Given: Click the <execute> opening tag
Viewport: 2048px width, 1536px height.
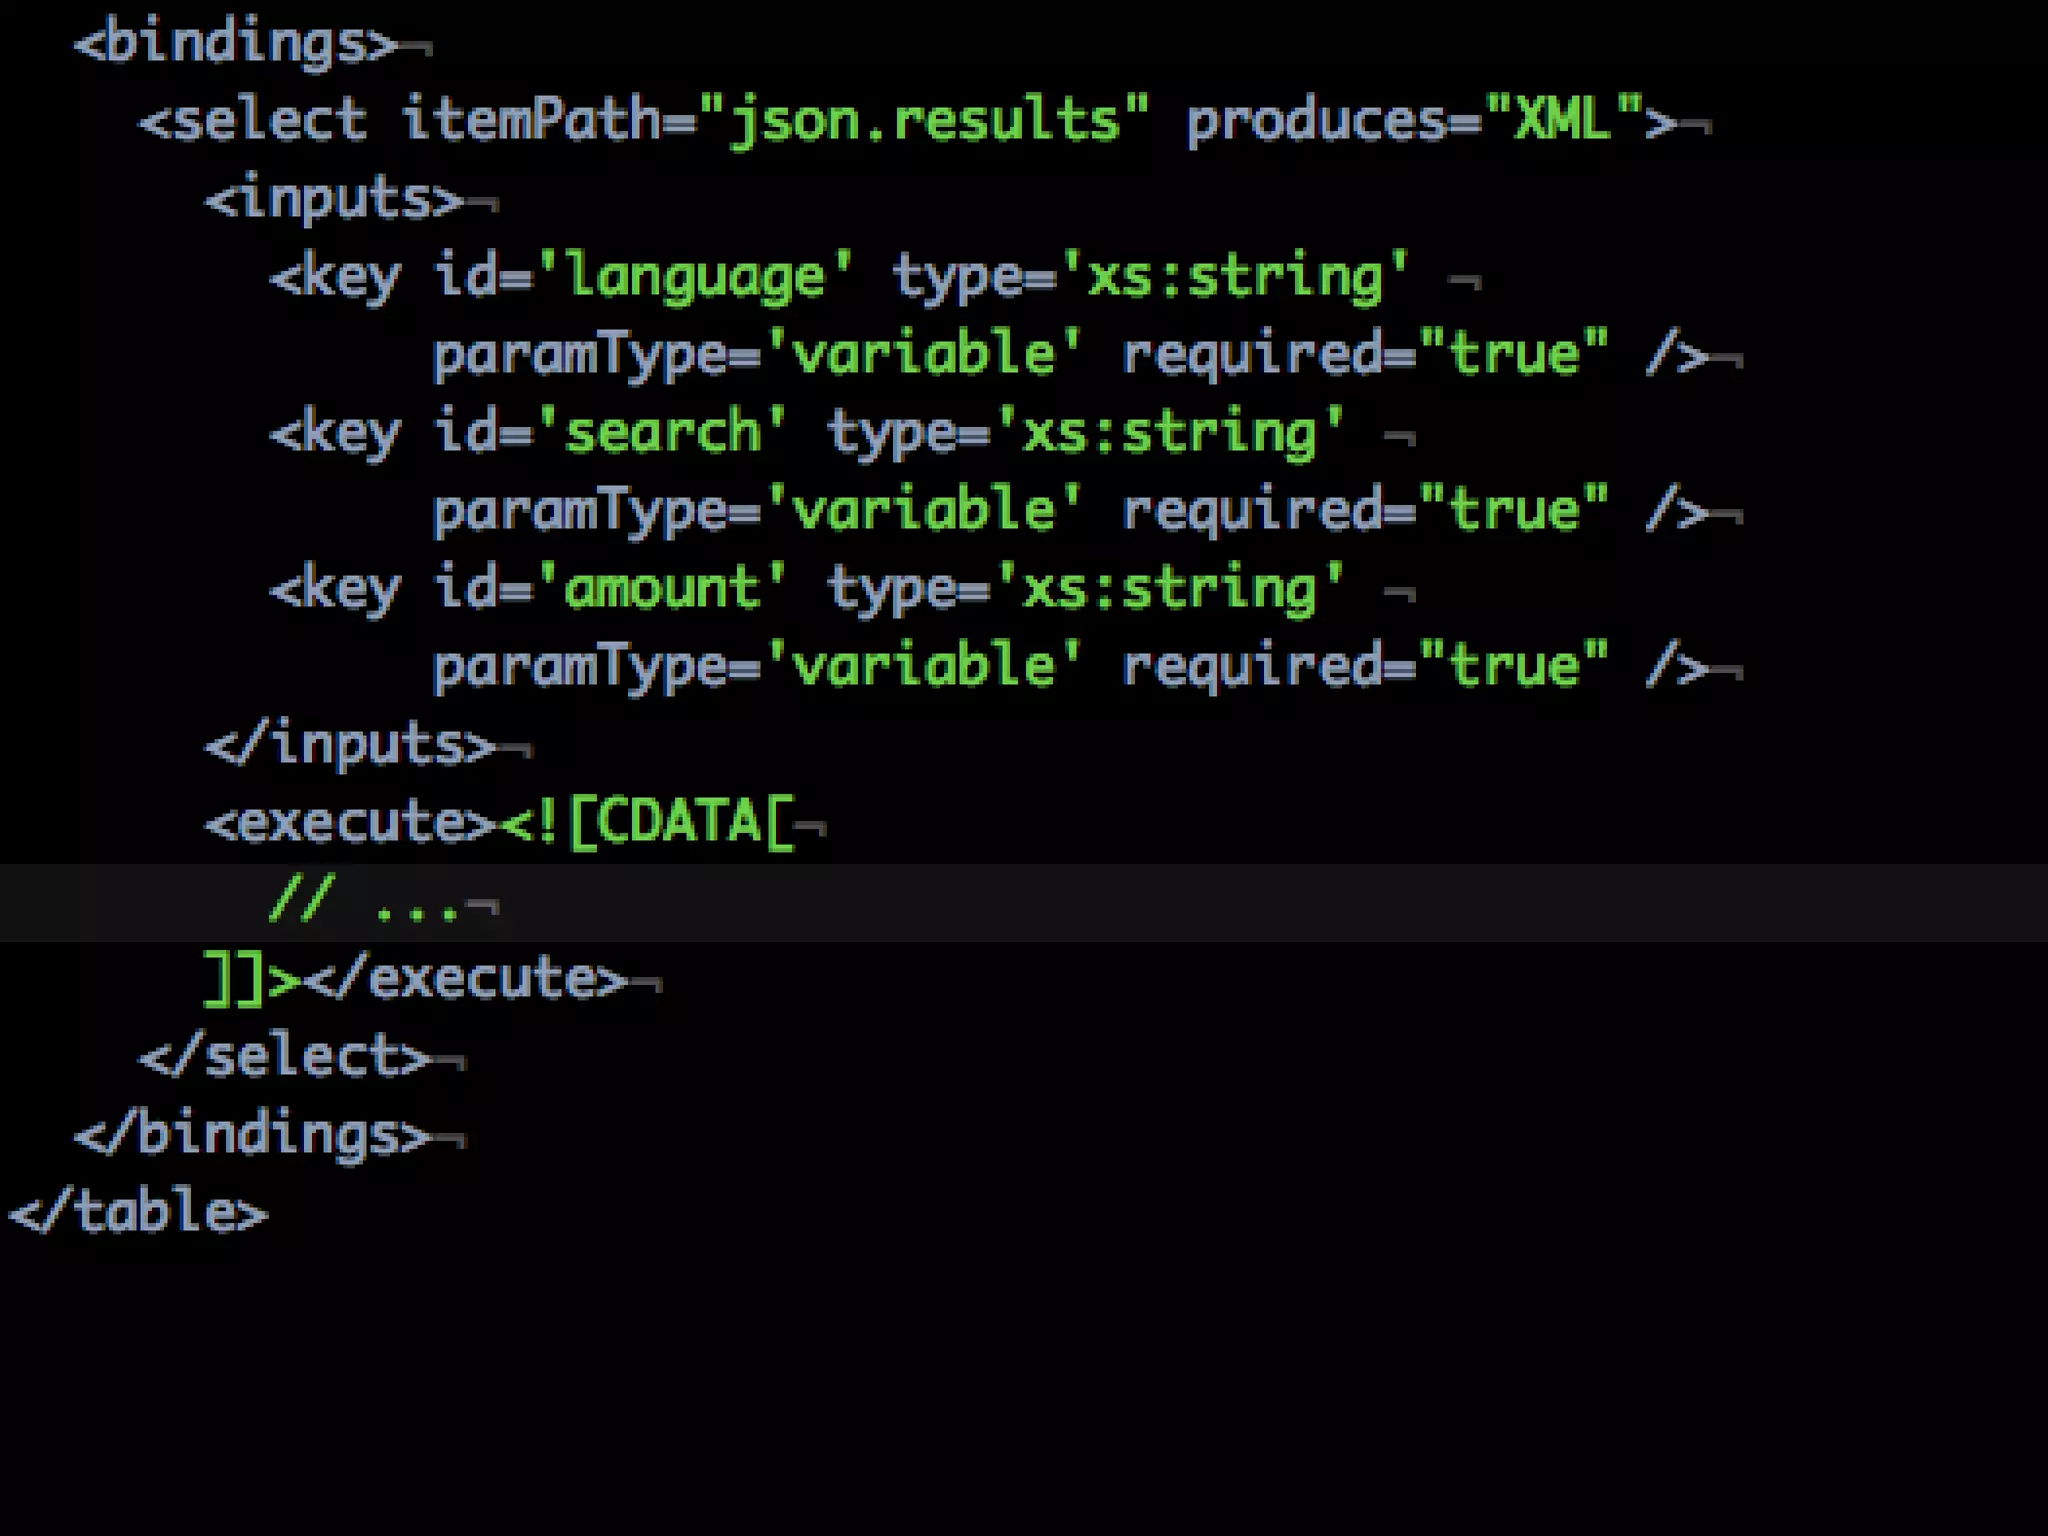Looking at the screenshot, I should point(350,823).
